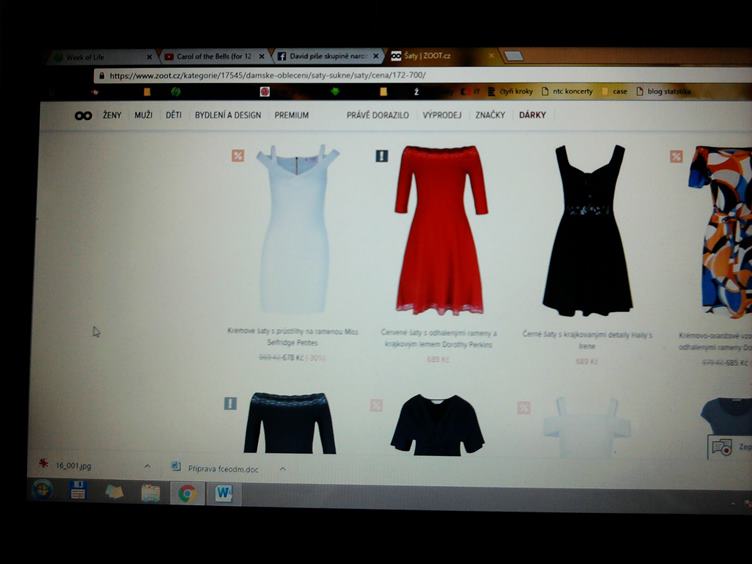Click the ZOOT logo icon

83,116
